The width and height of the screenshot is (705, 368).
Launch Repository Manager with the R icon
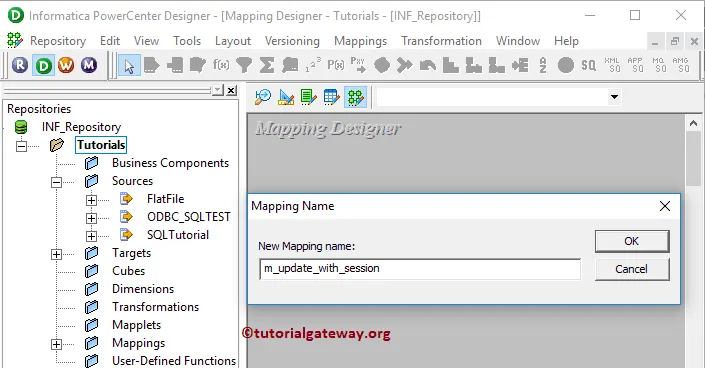[20, 65]
